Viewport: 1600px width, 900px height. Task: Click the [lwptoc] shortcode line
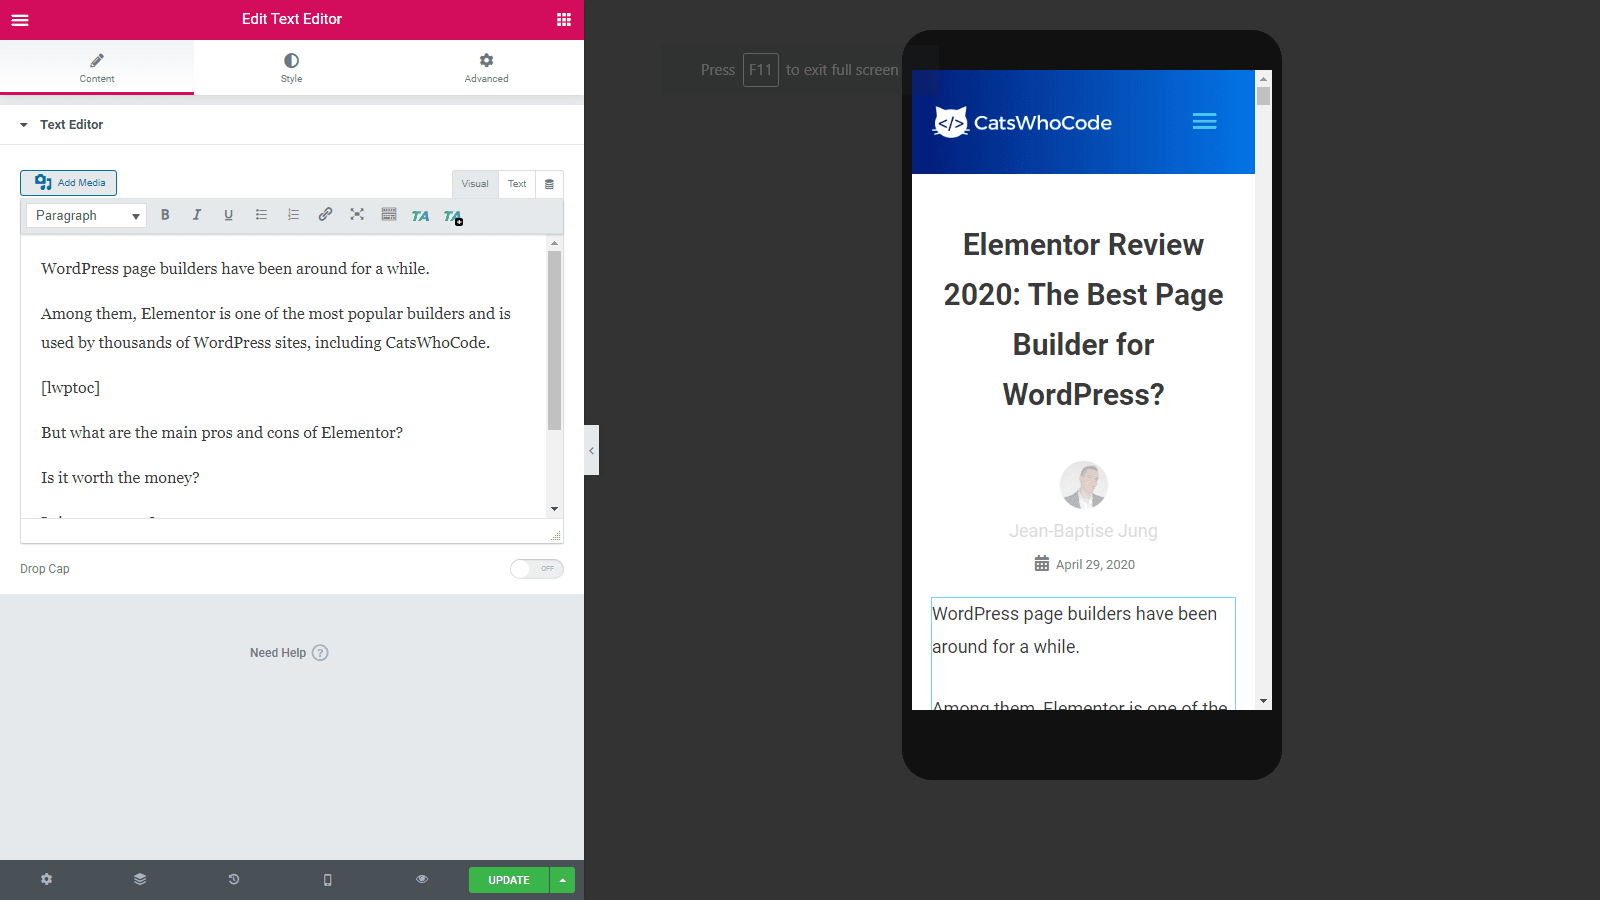coord(70,388)
